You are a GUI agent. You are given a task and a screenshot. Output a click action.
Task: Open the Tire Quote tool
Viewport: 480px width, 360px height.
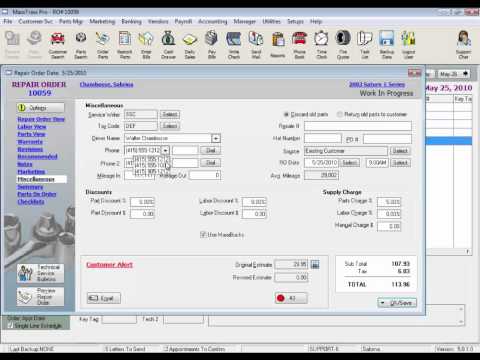[x=343, y=45]
